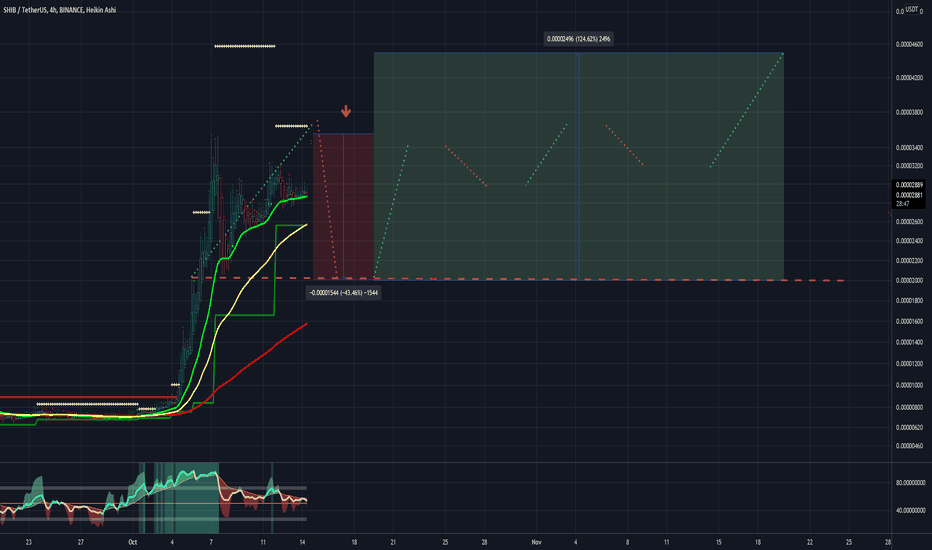
Task: Click the 23 date label on time axis
Action: [29, 542]
